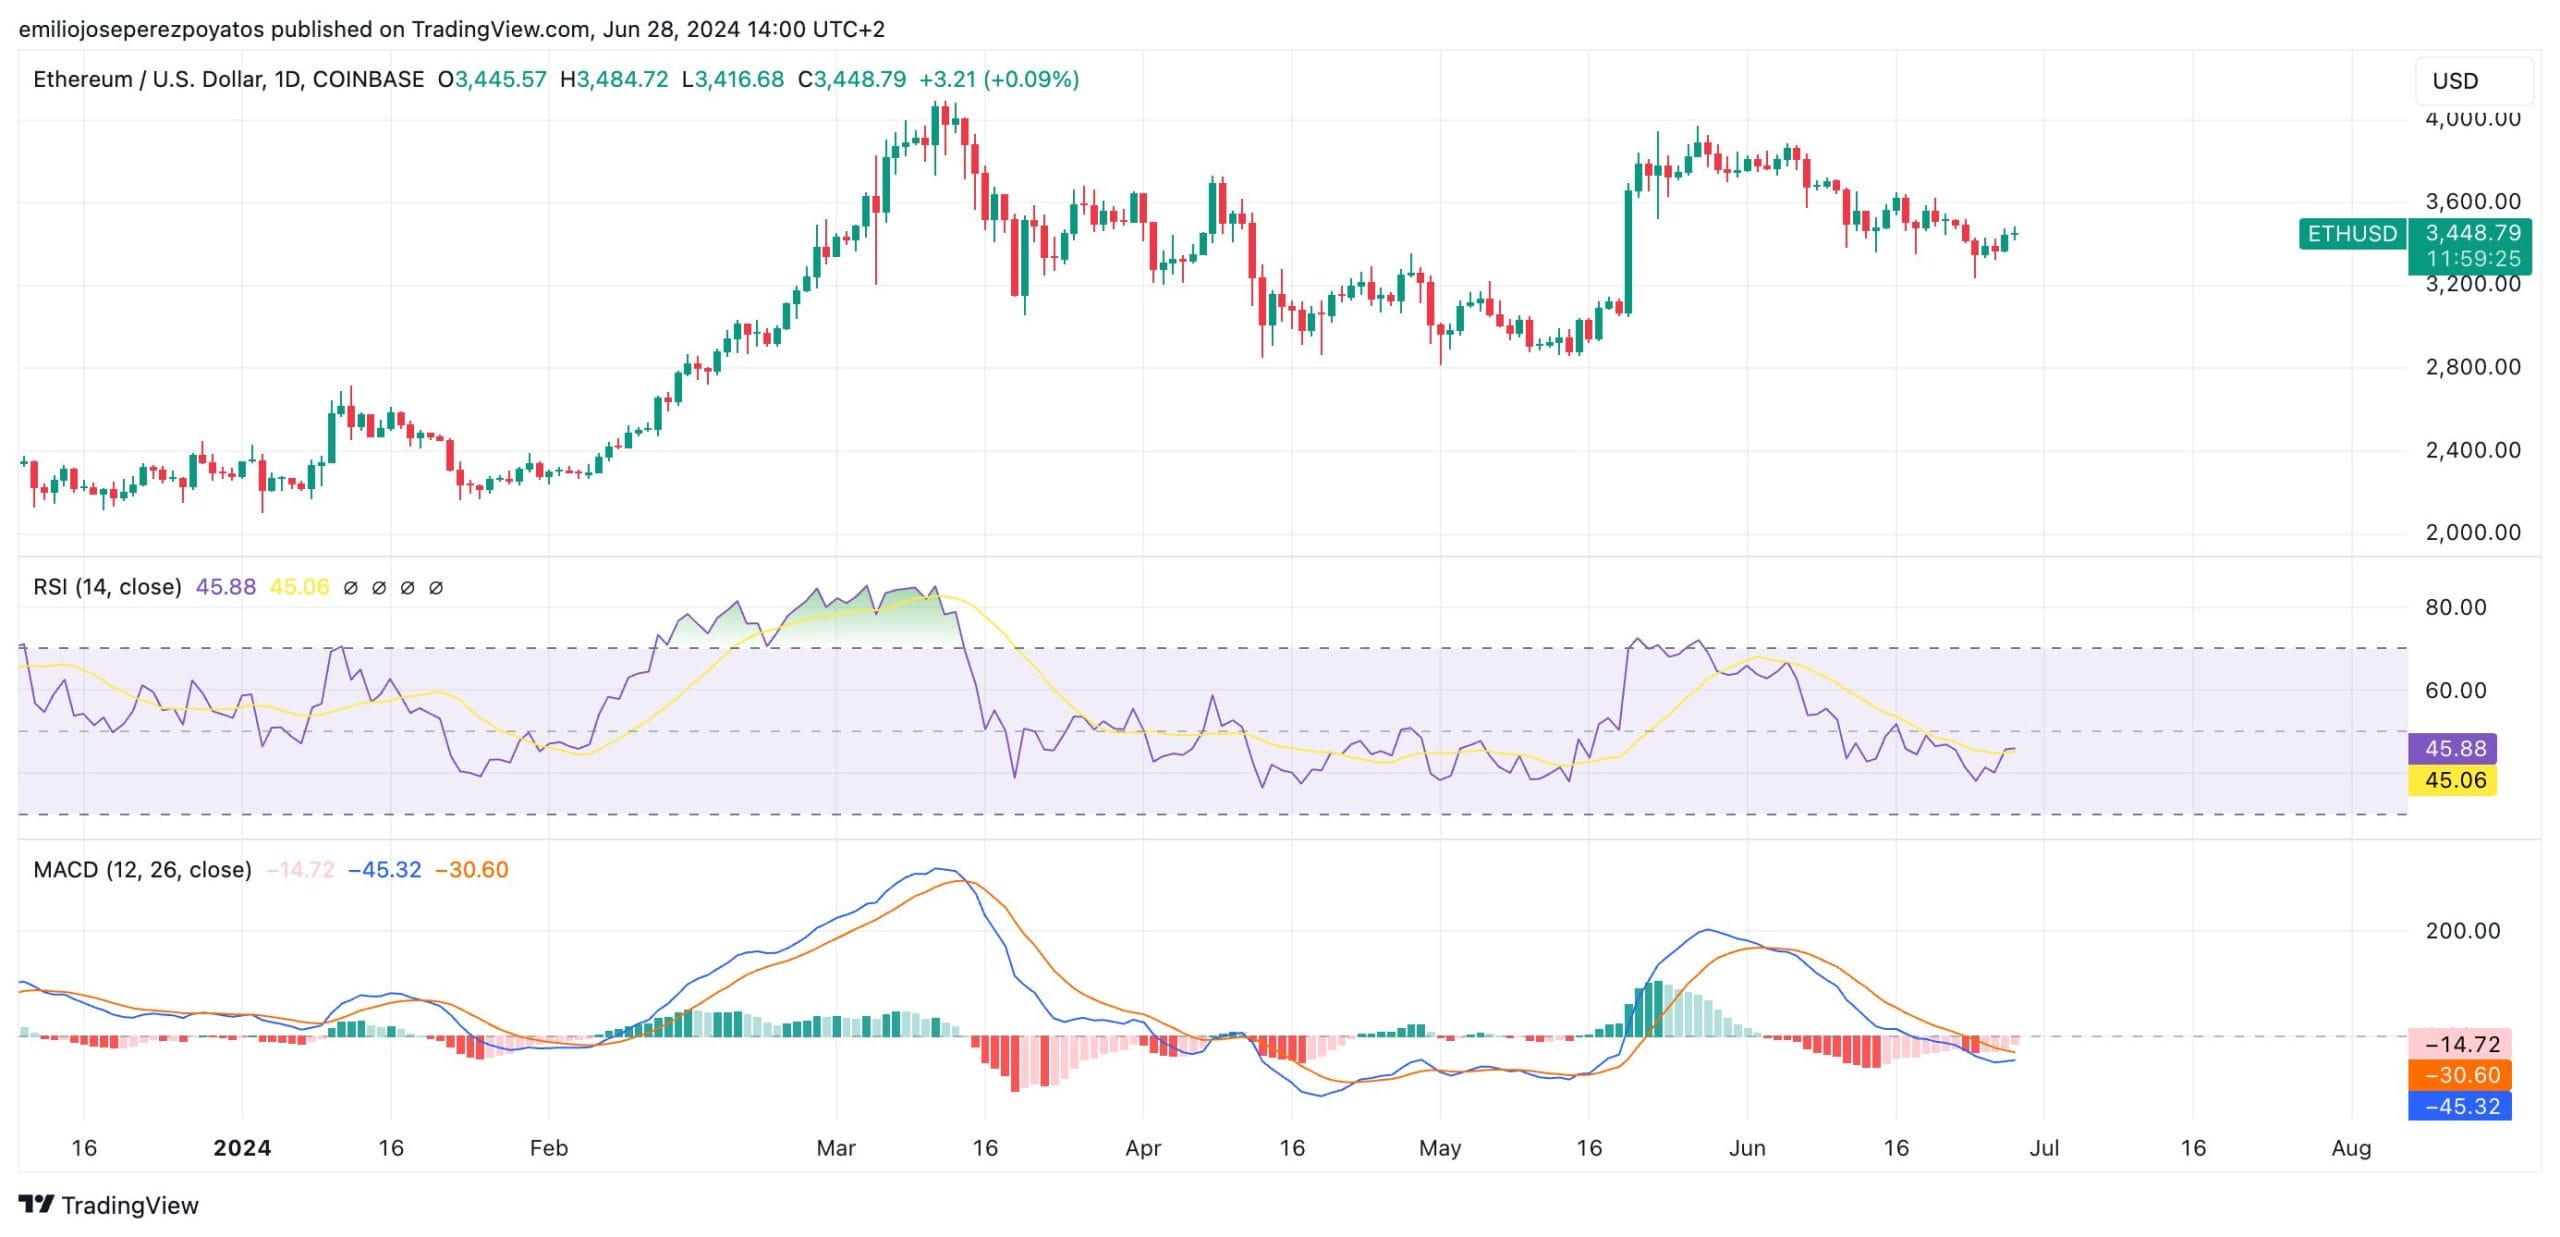Click the orange -30.60 MACD axis label
Viewport: 2560px width, 1237px height.
(x=2461, y=1075)
